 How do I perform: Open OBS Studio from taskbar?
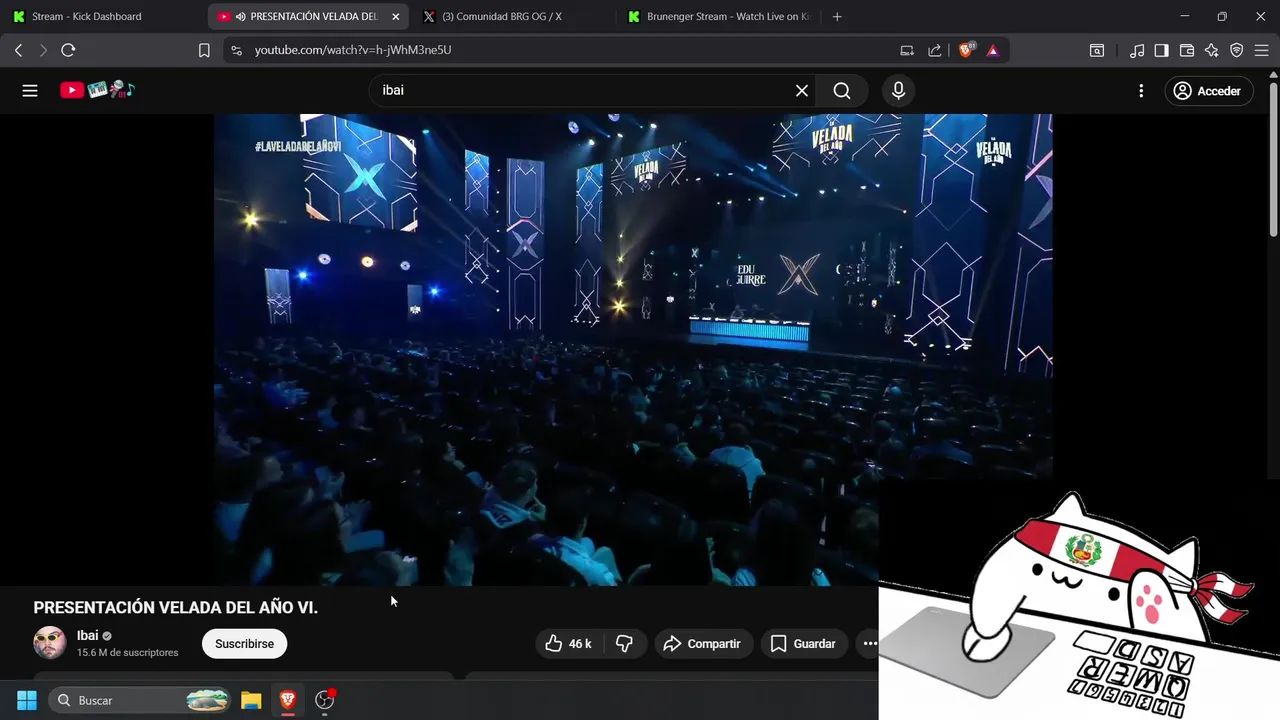pos(325,700)
